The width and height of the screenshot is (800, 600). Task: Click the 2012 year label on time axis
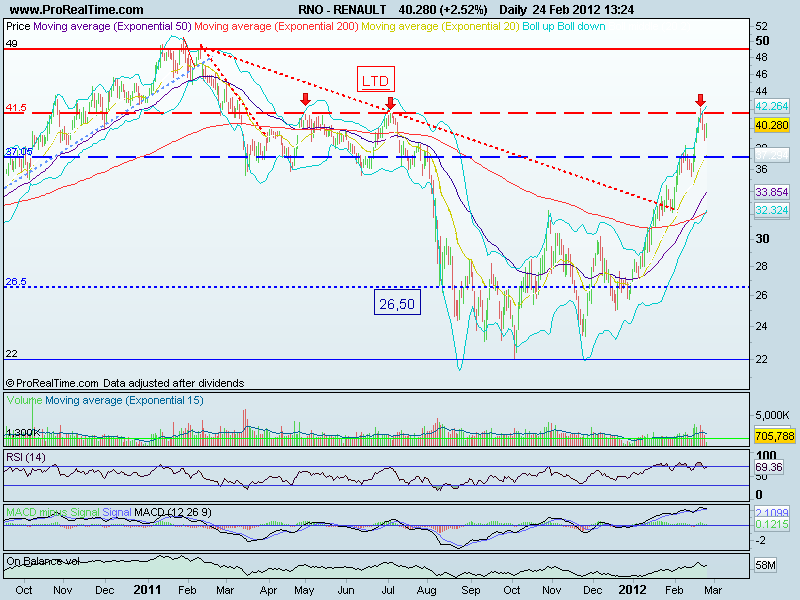point(632,590)
